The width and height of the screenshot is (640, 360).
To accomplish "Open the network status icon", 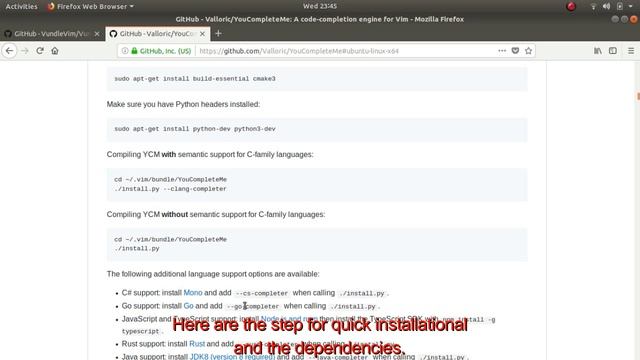I will (593, 7).
